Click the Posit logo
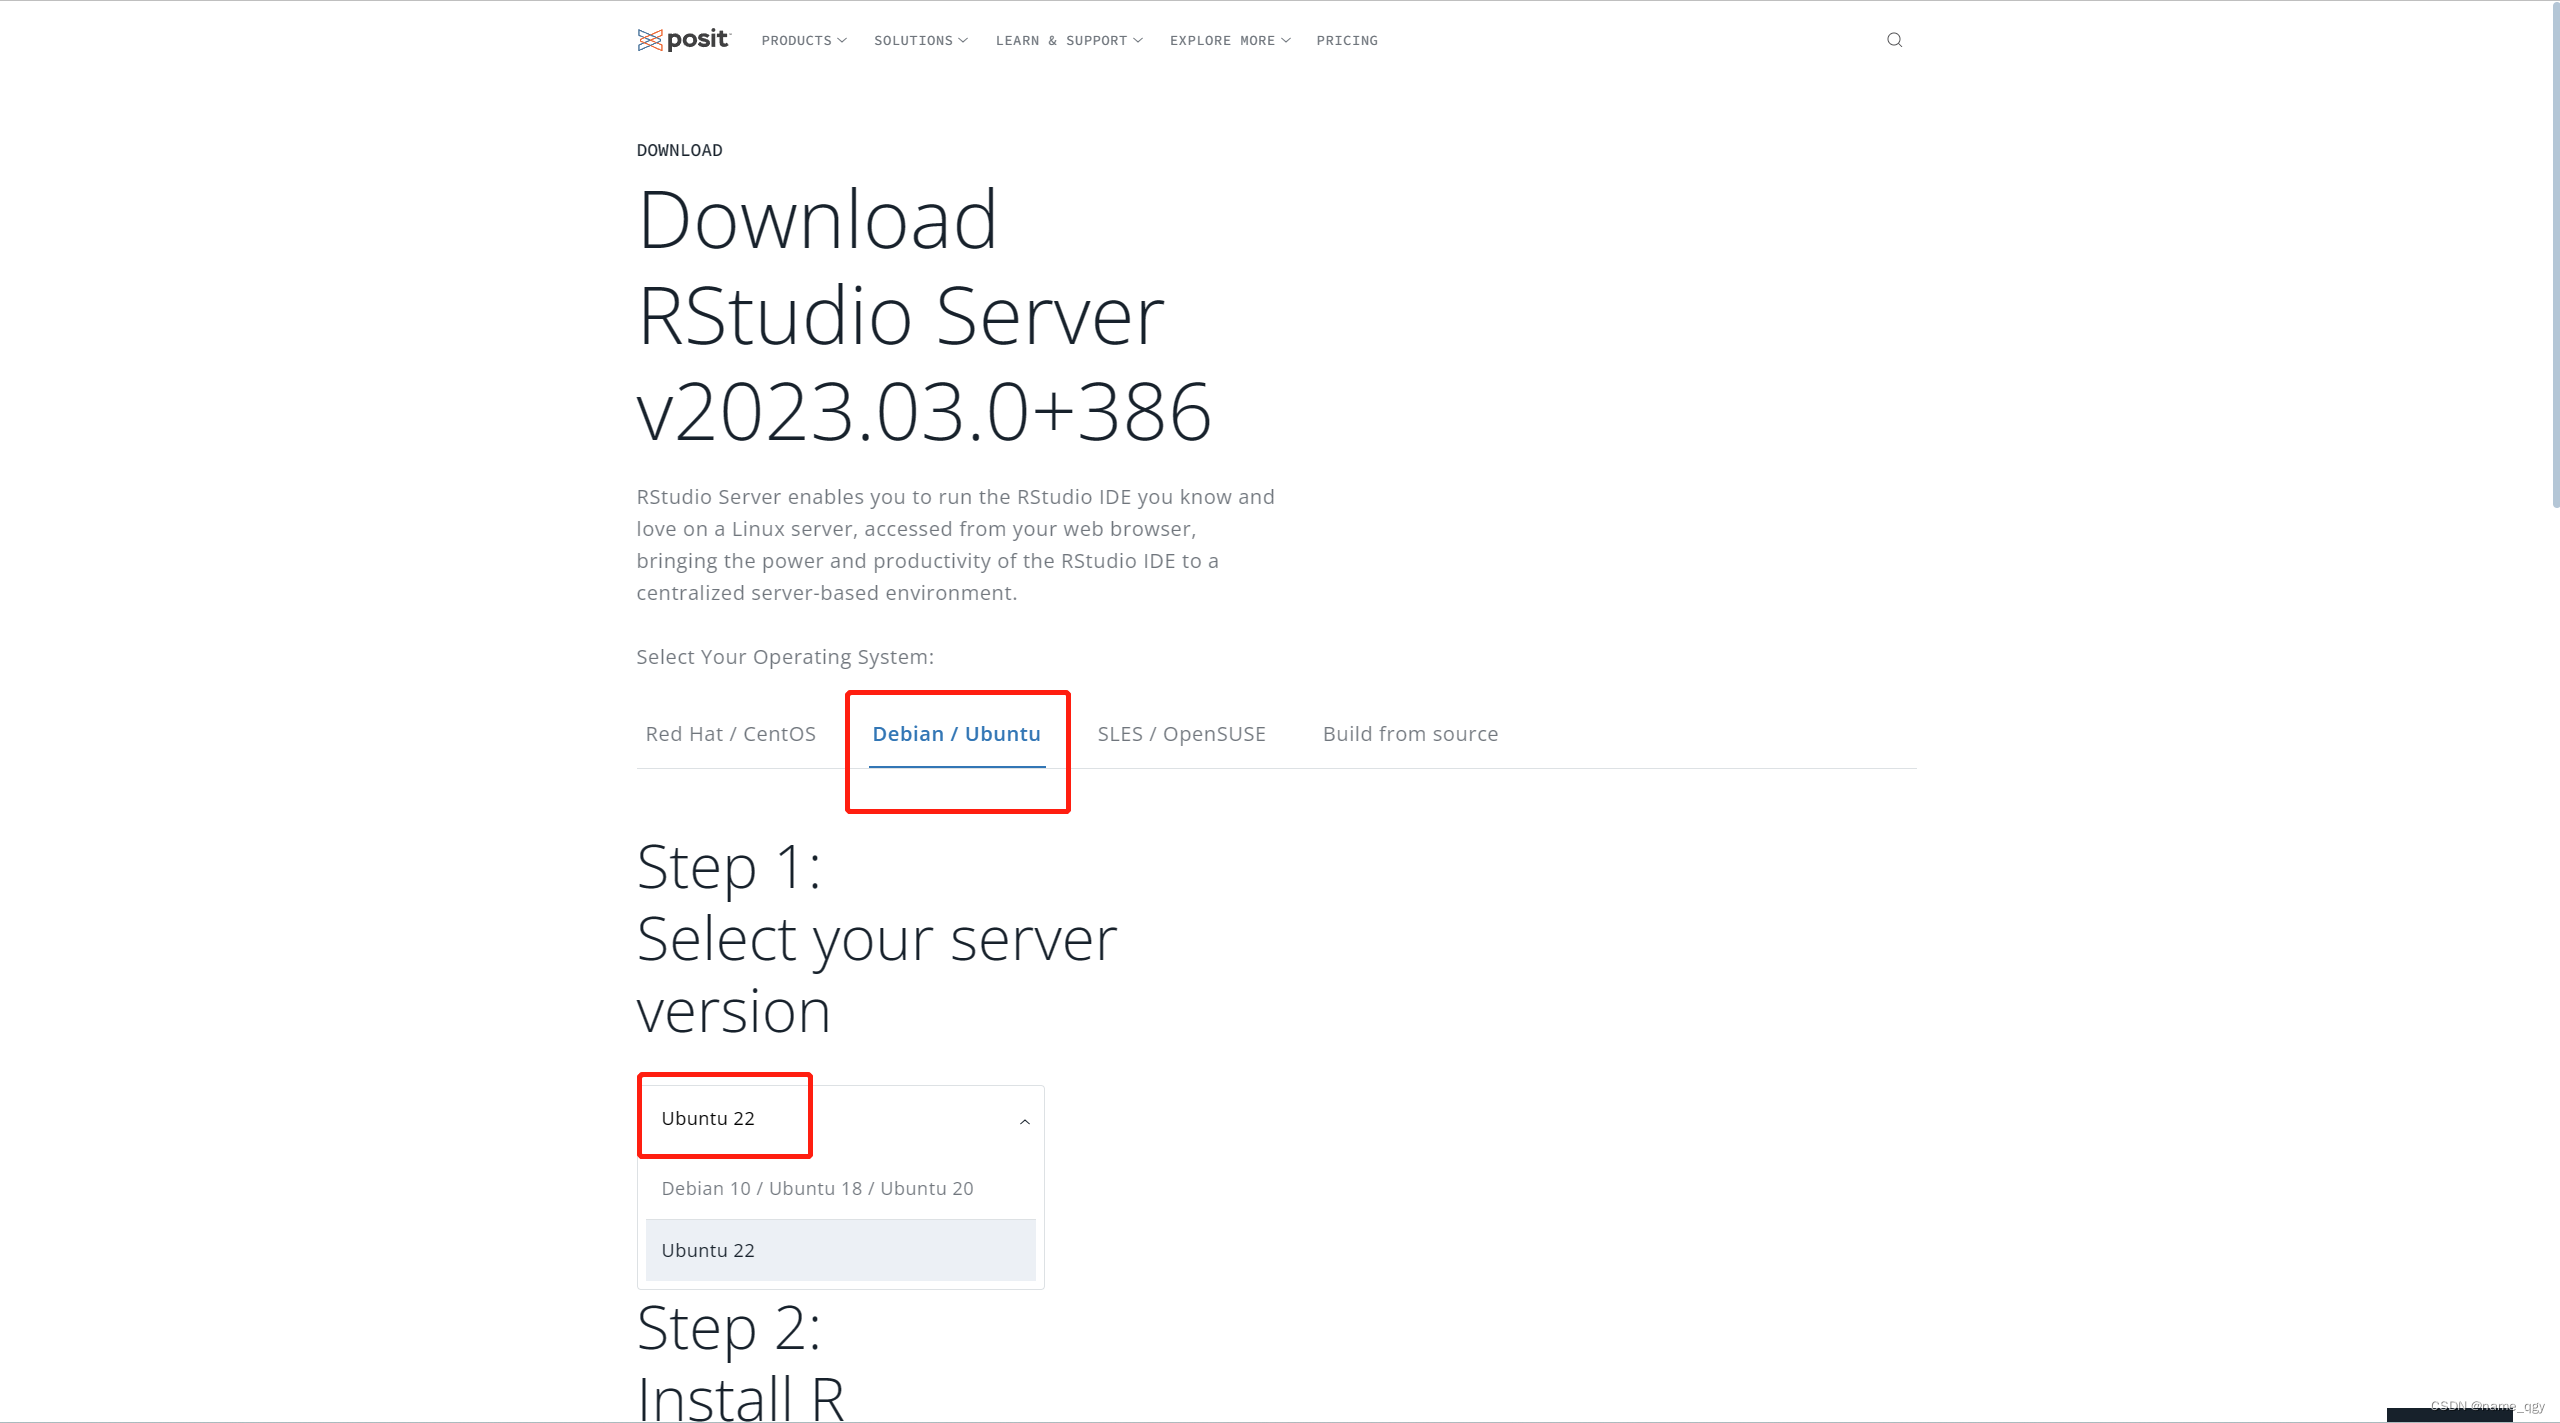 coord(684,40)
